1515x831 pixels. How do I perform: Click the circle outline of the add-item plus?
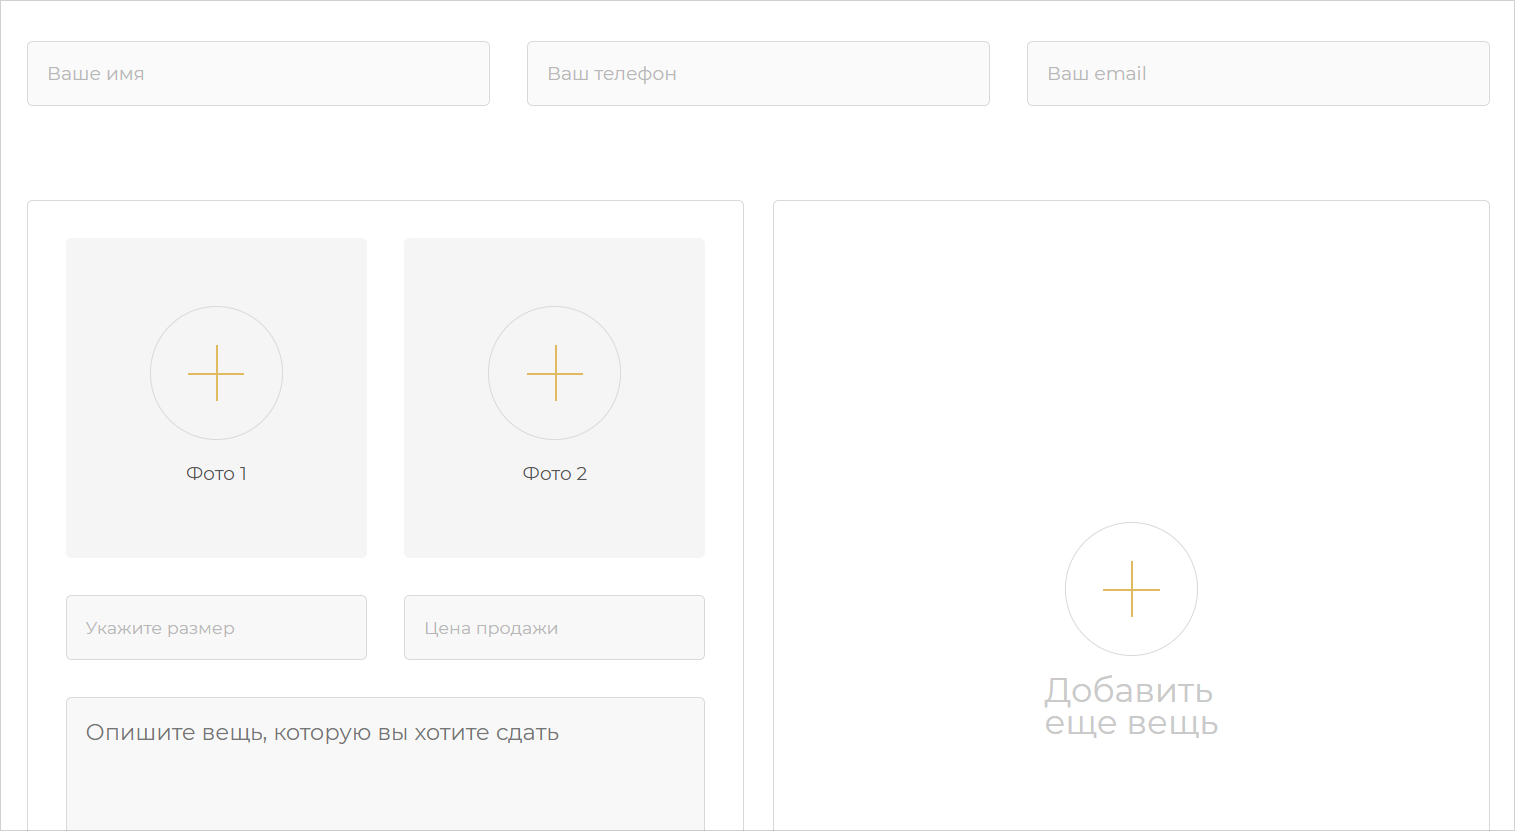click(1067, 589)
